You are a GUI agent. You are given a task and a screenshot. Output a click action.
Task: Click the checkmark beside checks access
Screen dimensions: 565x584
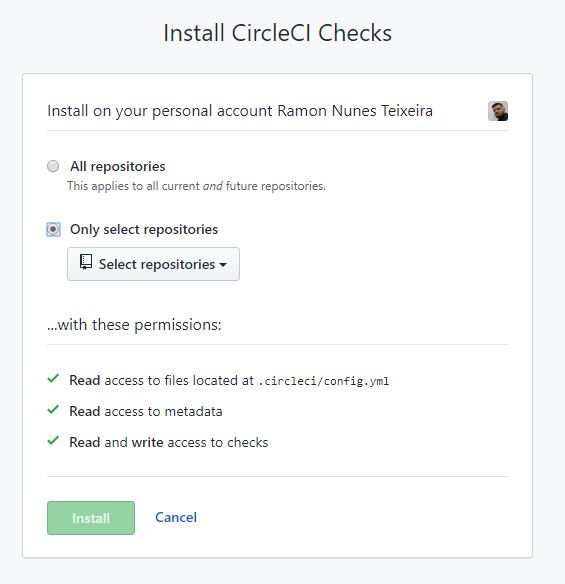53,441
